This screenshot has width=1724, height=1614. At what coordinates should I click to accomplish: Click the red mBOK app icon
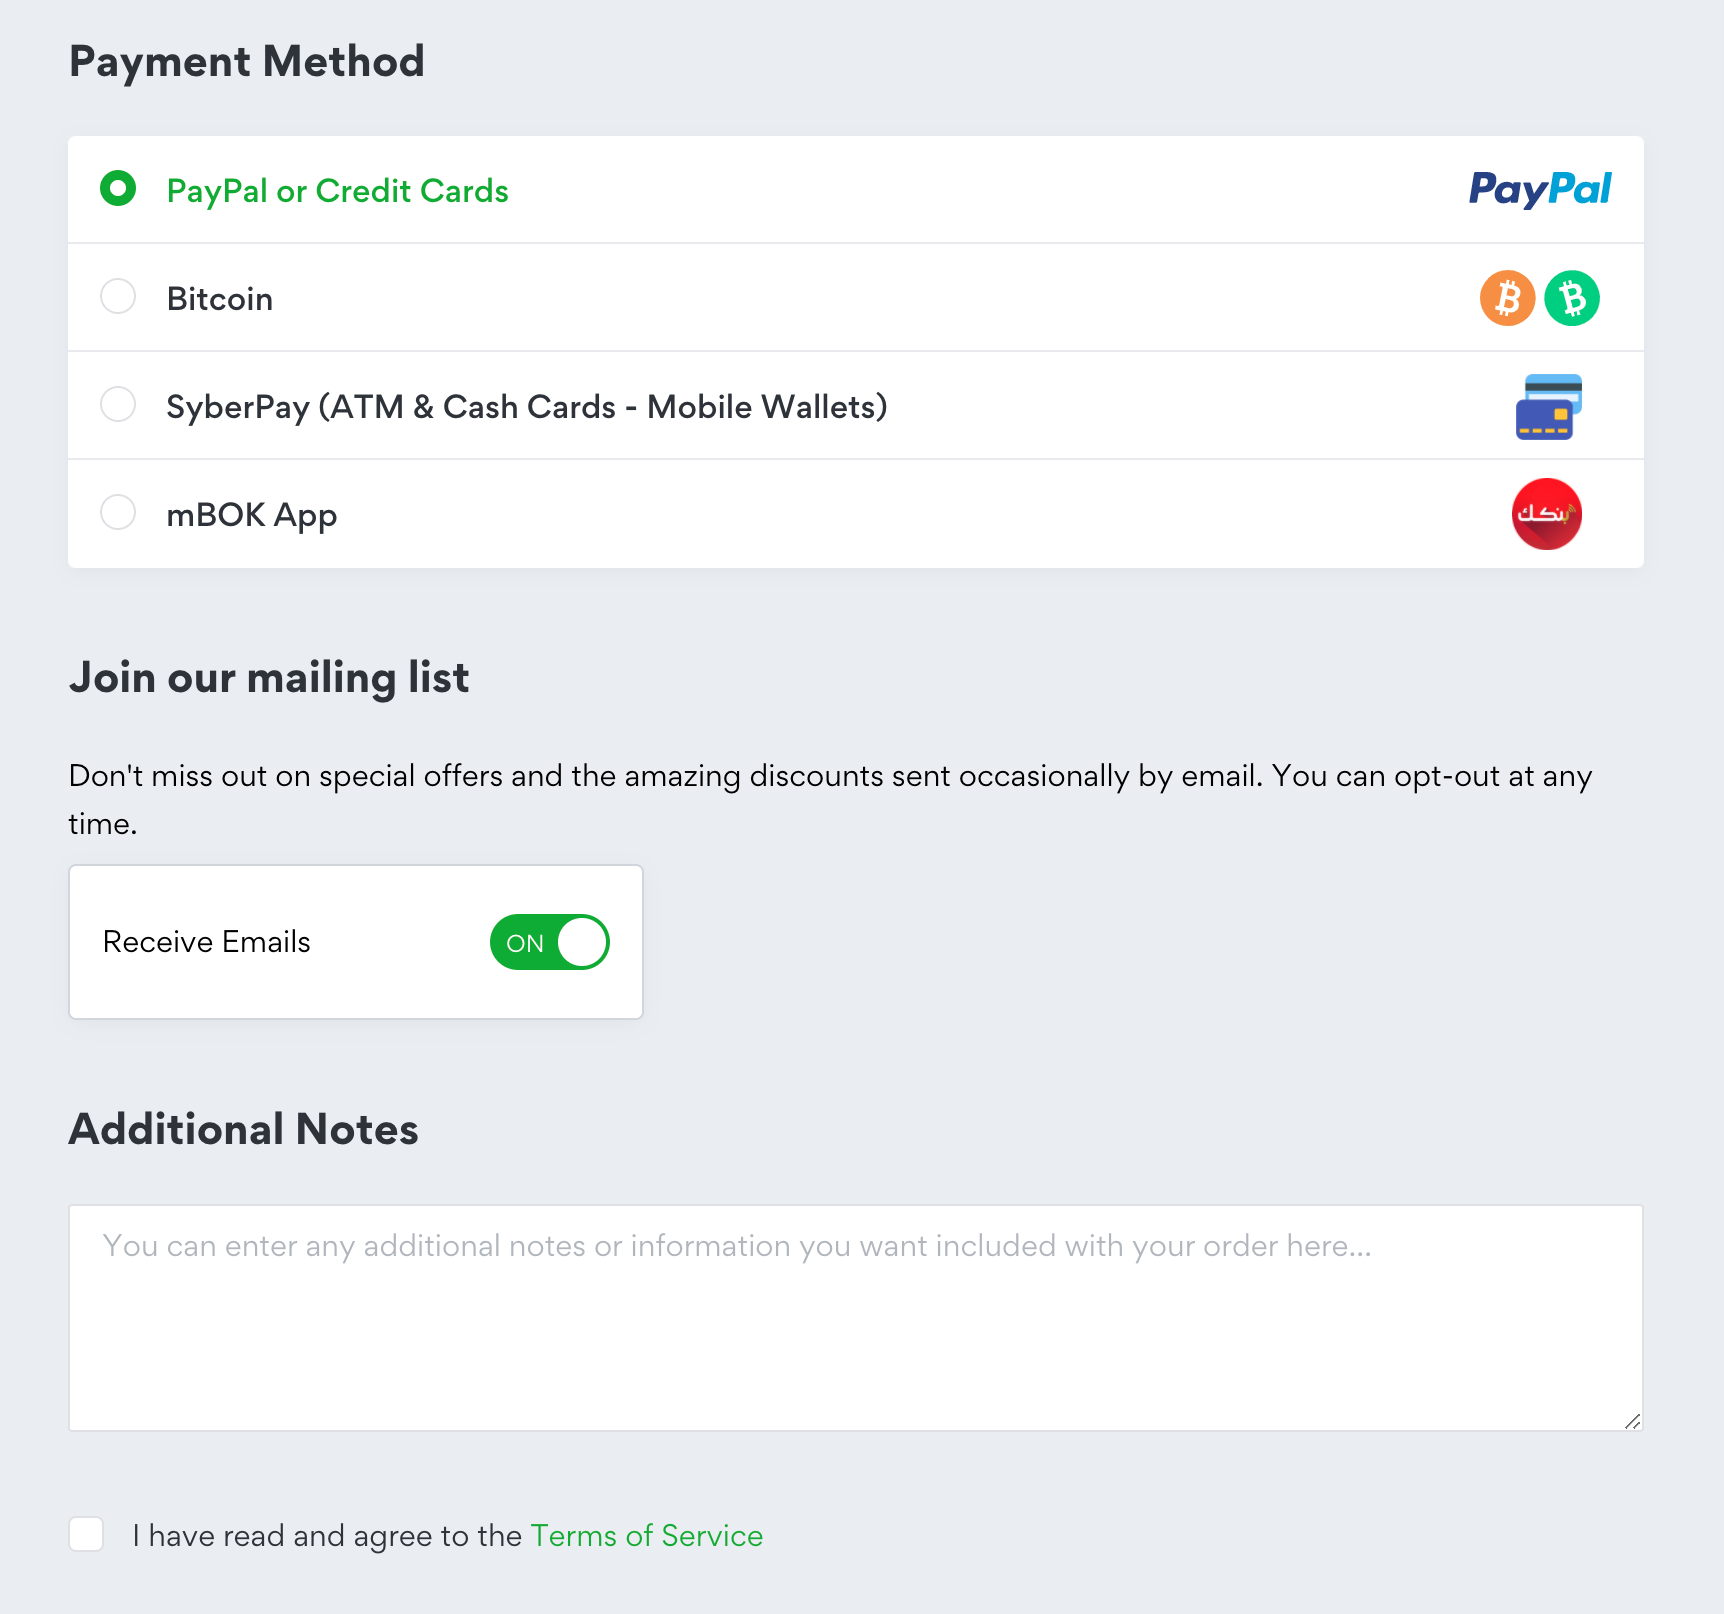[1547, 514]
